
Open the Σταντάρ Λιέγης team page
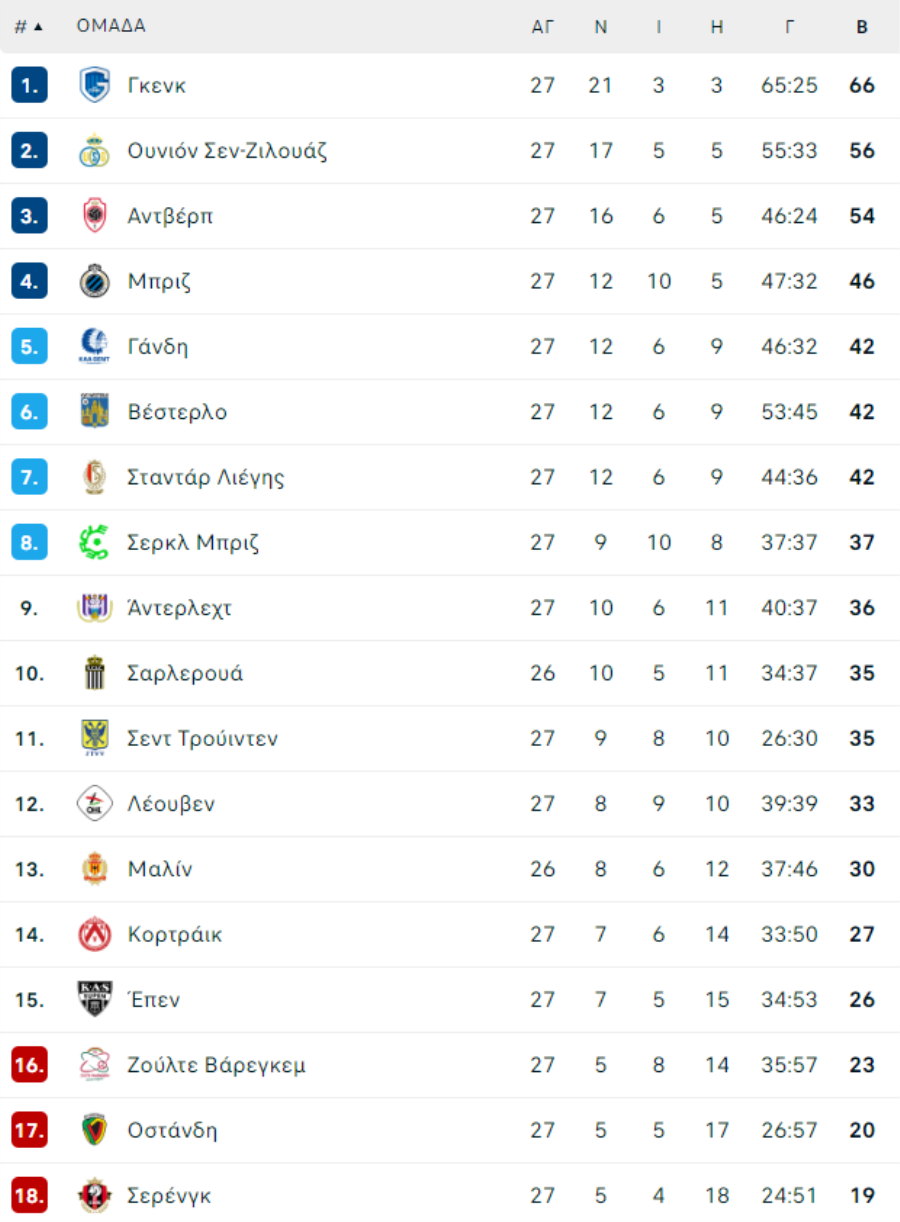(x=206, y=478)
